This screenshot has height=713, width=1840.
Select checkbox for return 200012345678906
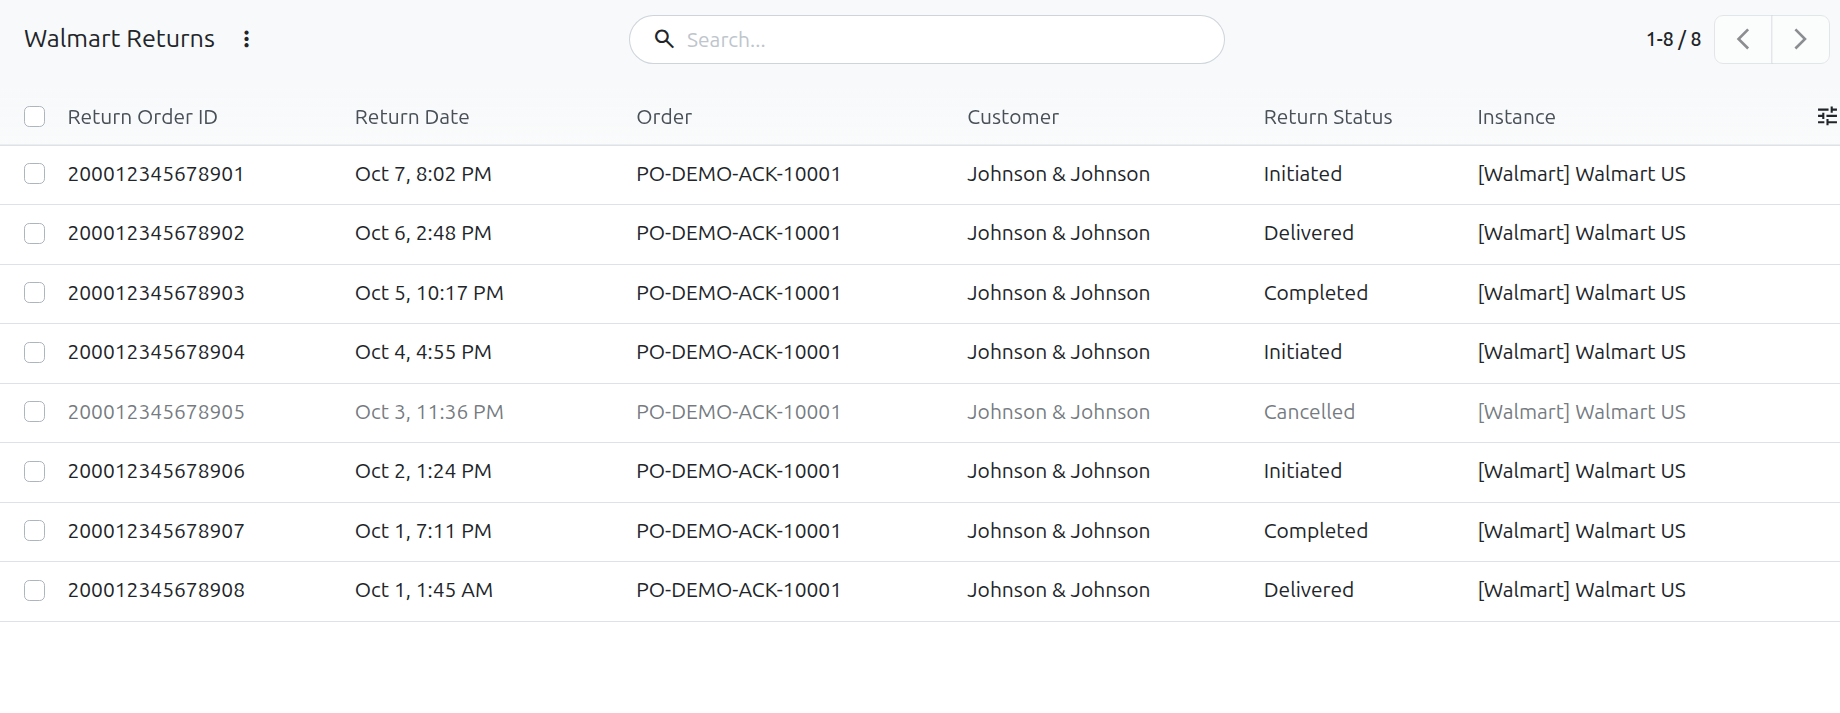click(x=35, y=471)
